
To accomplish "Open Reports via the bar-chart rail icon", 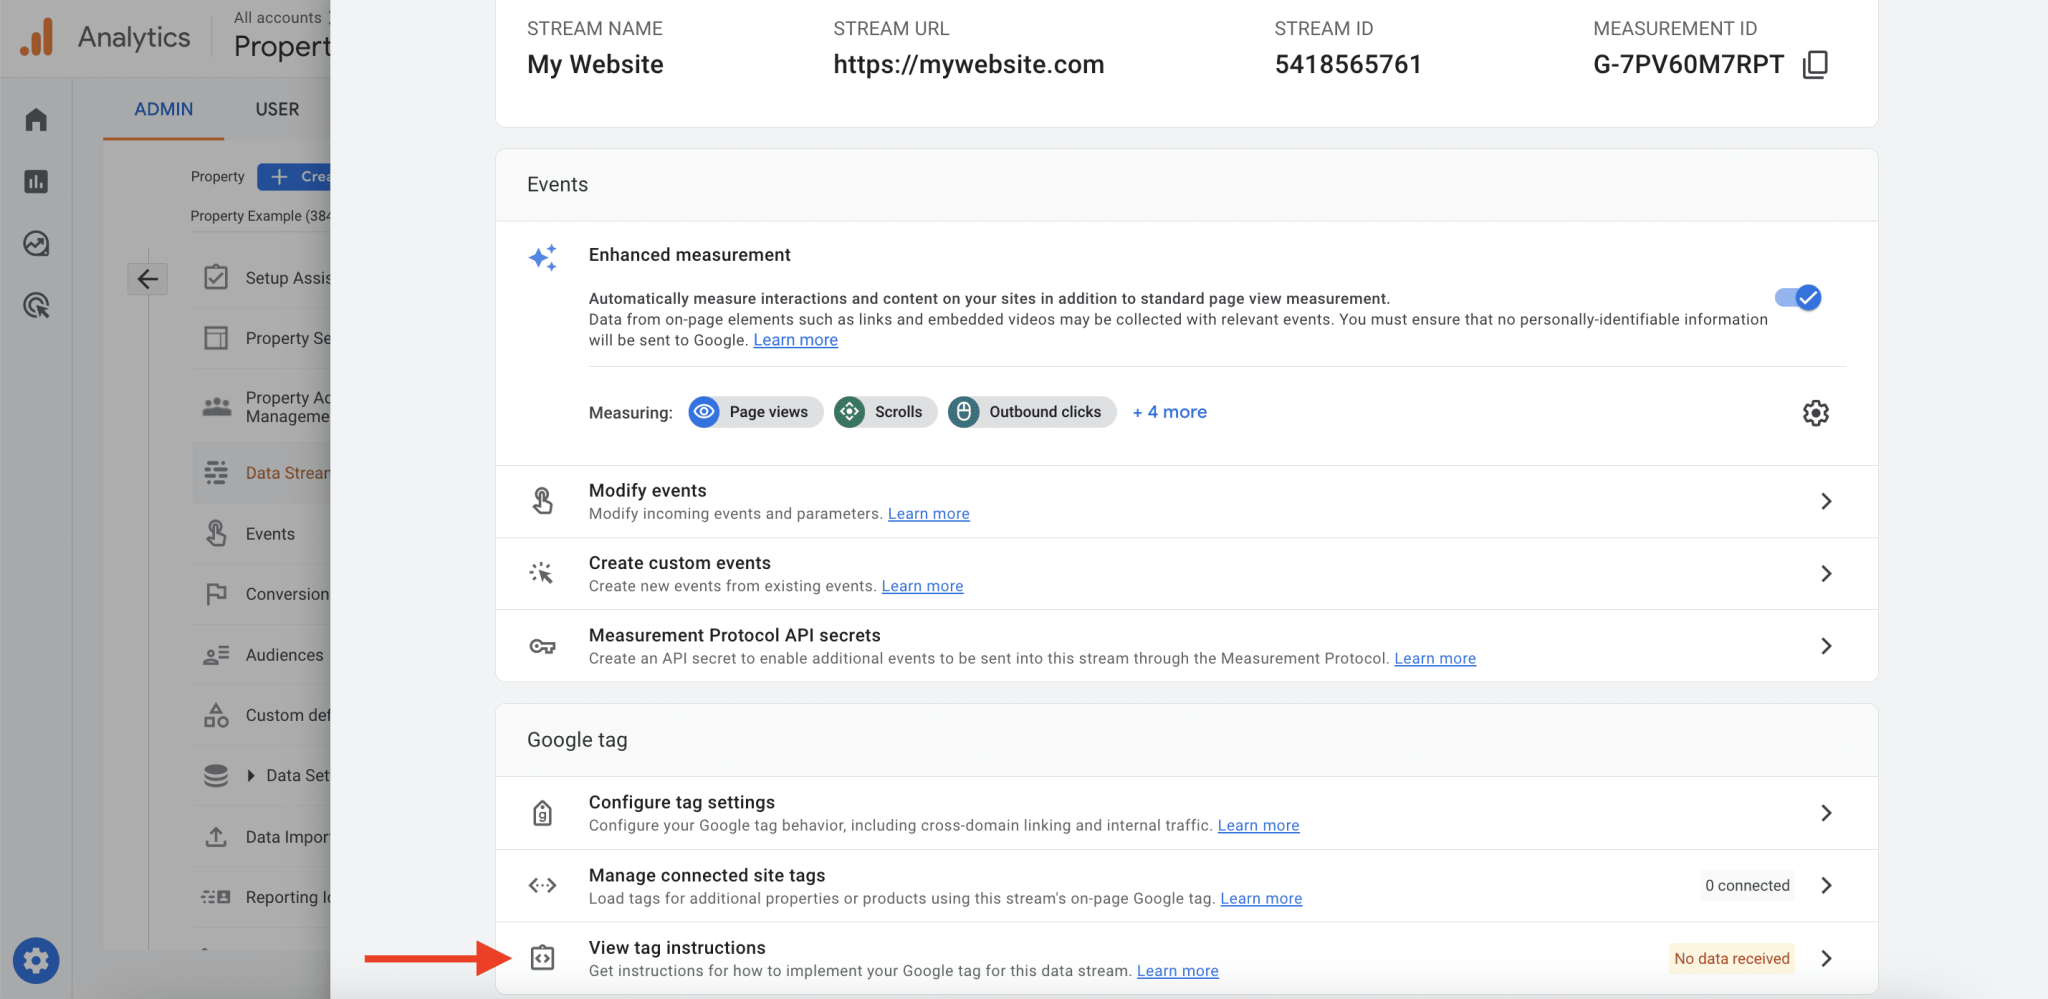I will coord(36,182).
